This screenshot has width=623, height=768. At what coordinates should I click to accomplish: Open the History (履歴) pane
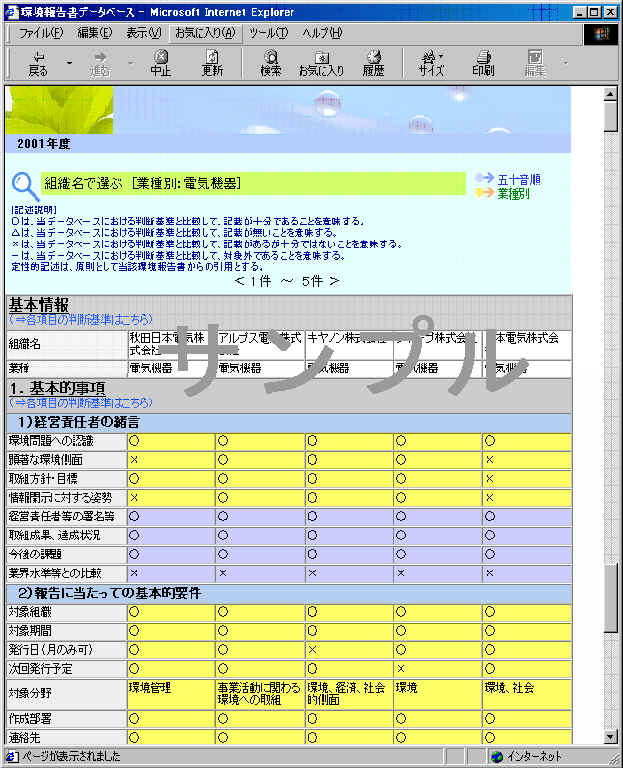pyautogui.click(x=373, y=64)
